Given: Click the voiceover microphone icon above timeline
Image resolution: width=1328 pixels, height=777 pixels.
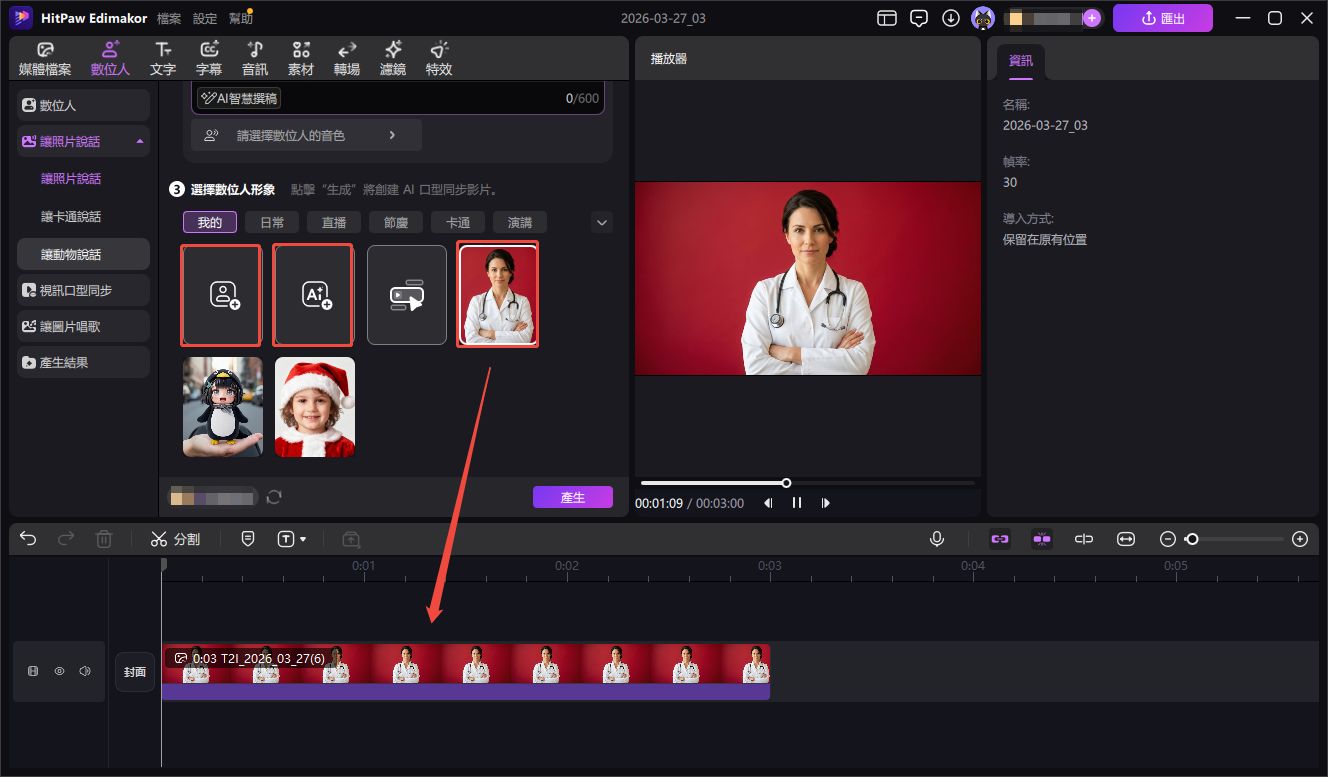Looking at the screenshot, I should [x=937, y=538].
